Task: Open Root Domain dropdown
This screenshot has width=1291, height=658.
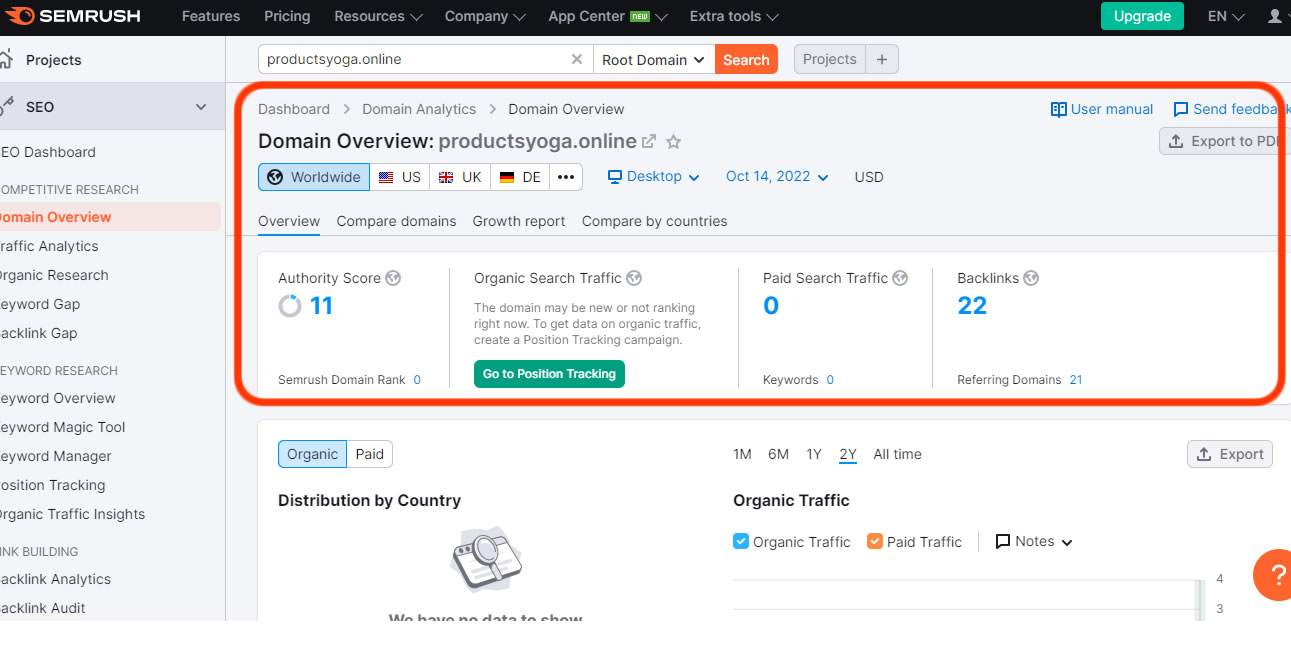Action: tap(654, 59)
